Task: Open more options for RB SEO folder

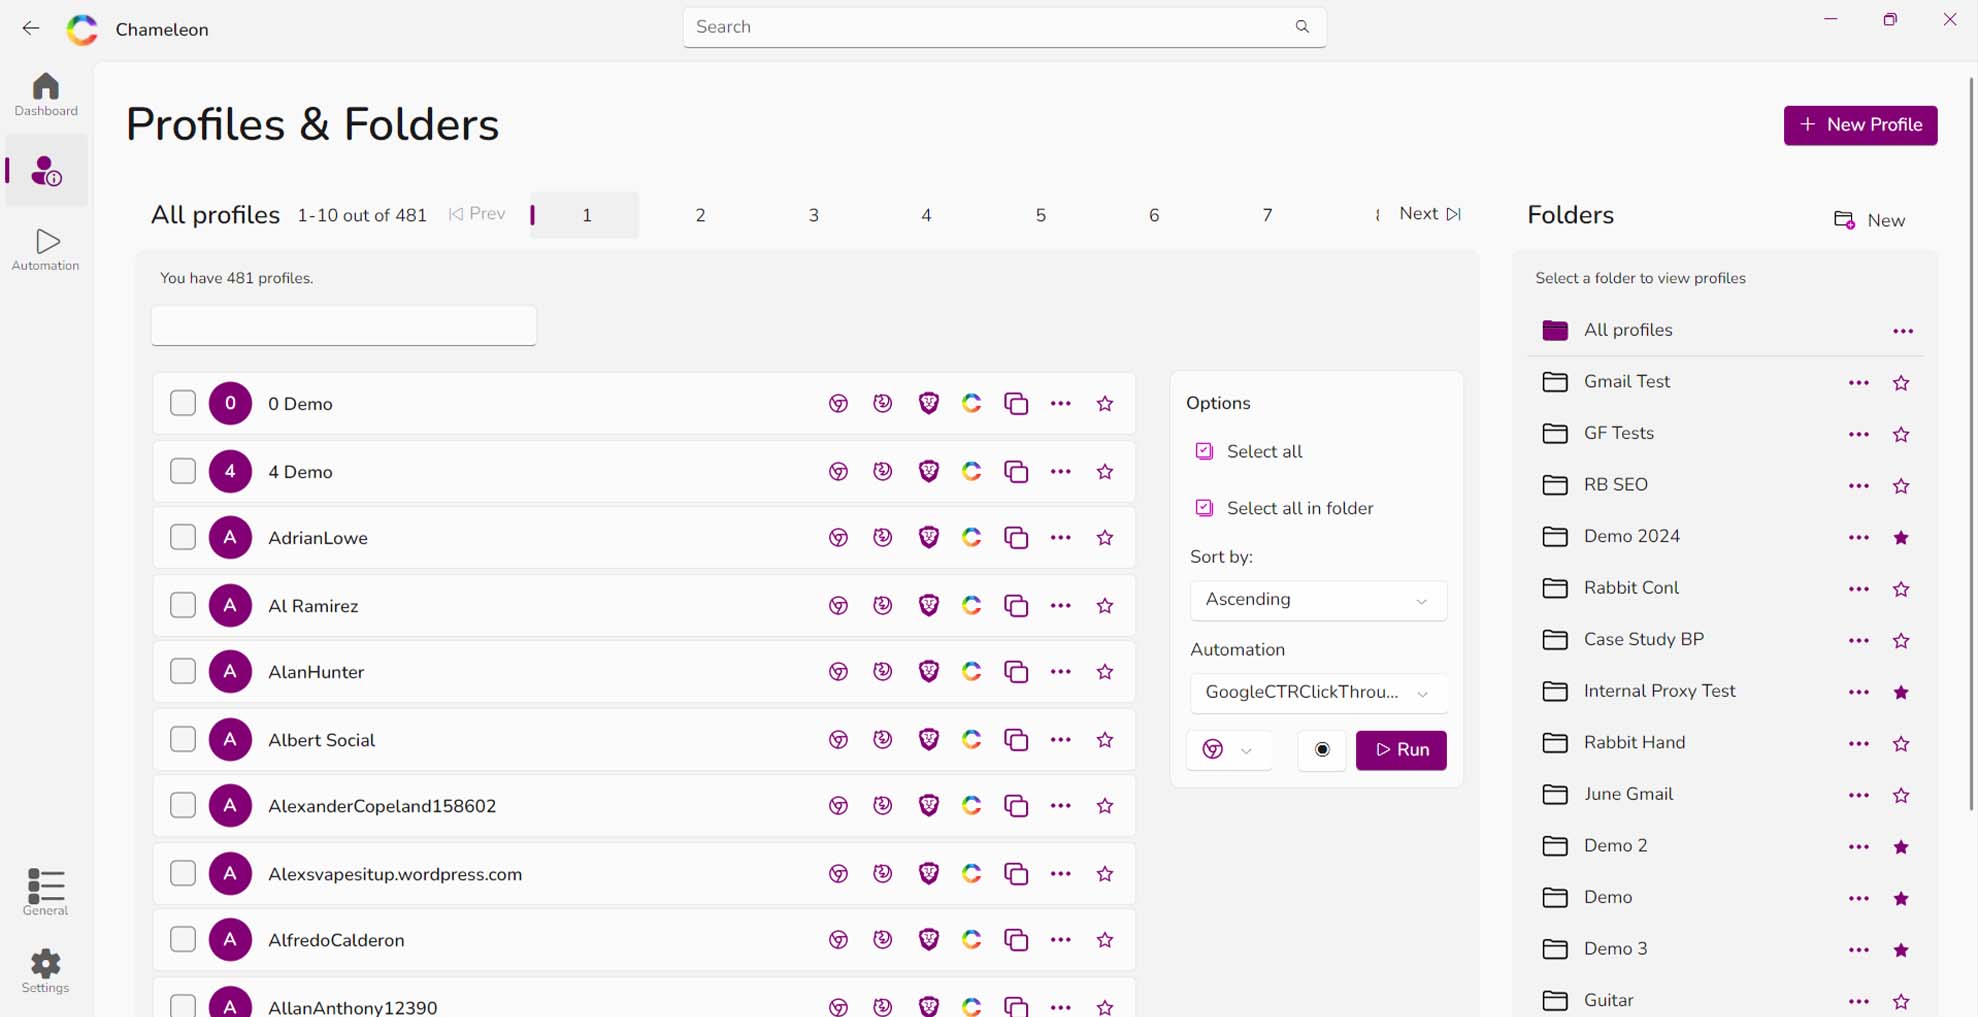Action: (x=1859, y=486)
